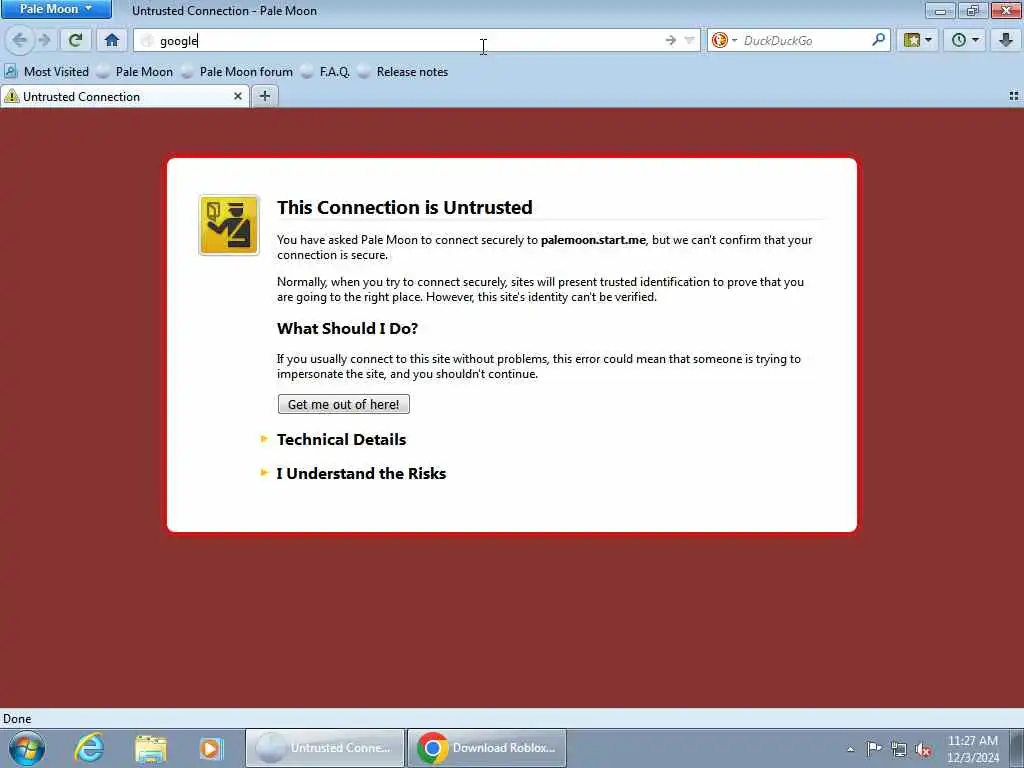Click the Get me out of here! button
The height and width of the screenshot is (768, 1024).
point(344,404)
